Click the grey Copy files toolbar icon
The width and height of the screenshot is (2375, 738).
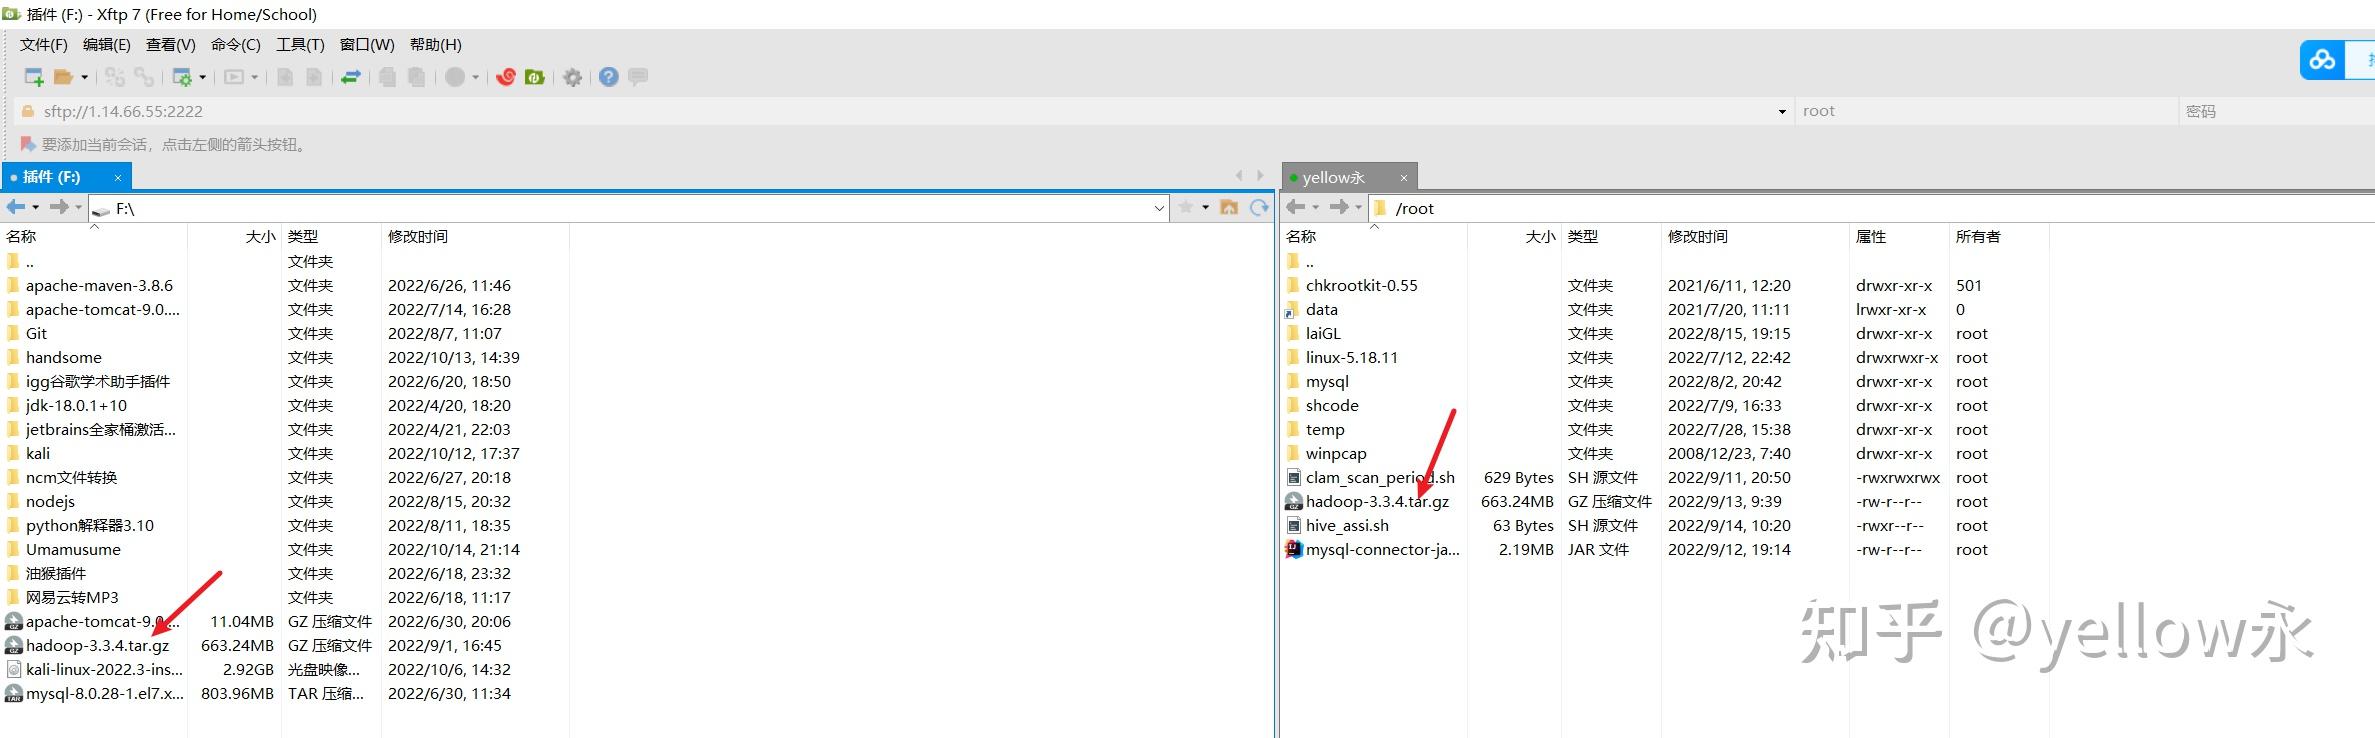point(387,77)
